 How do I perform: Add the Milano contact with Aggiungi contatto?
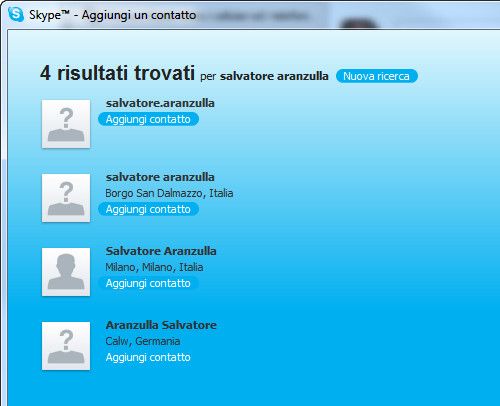pos(148,283)
